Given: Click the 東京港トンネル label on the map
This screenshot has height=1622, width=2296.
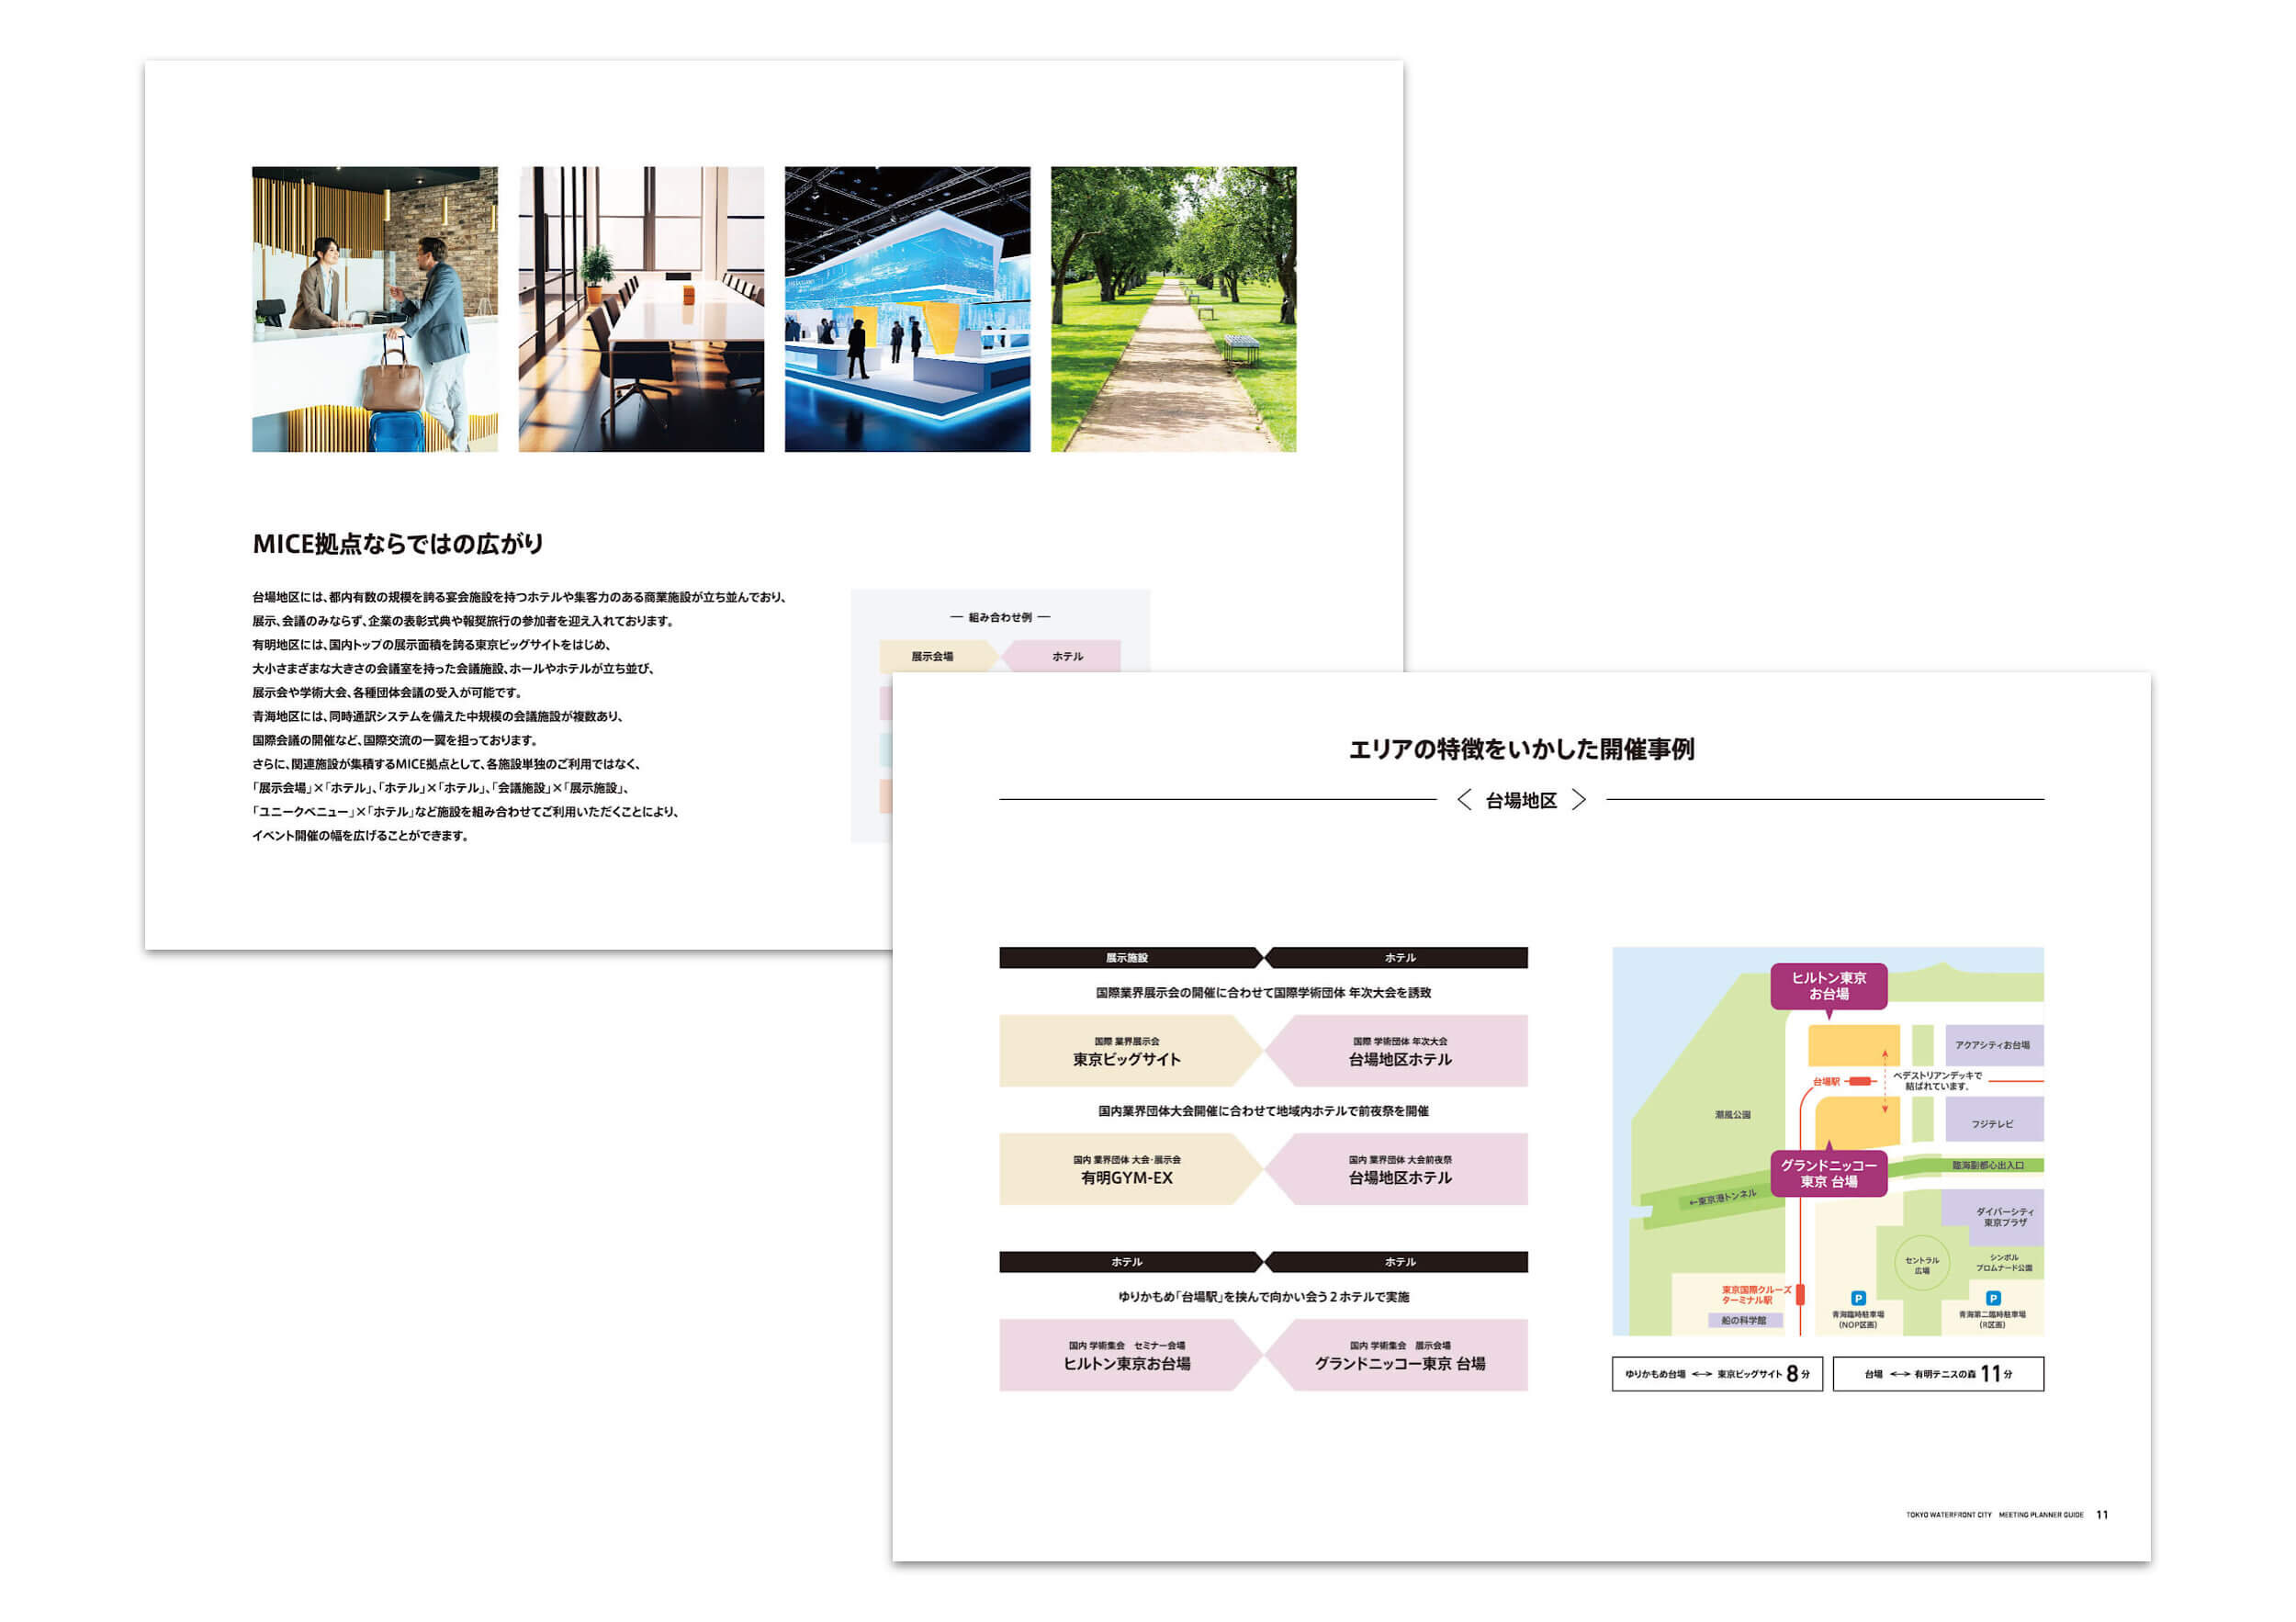Looking at the screenshot, I should 1723,1197.
